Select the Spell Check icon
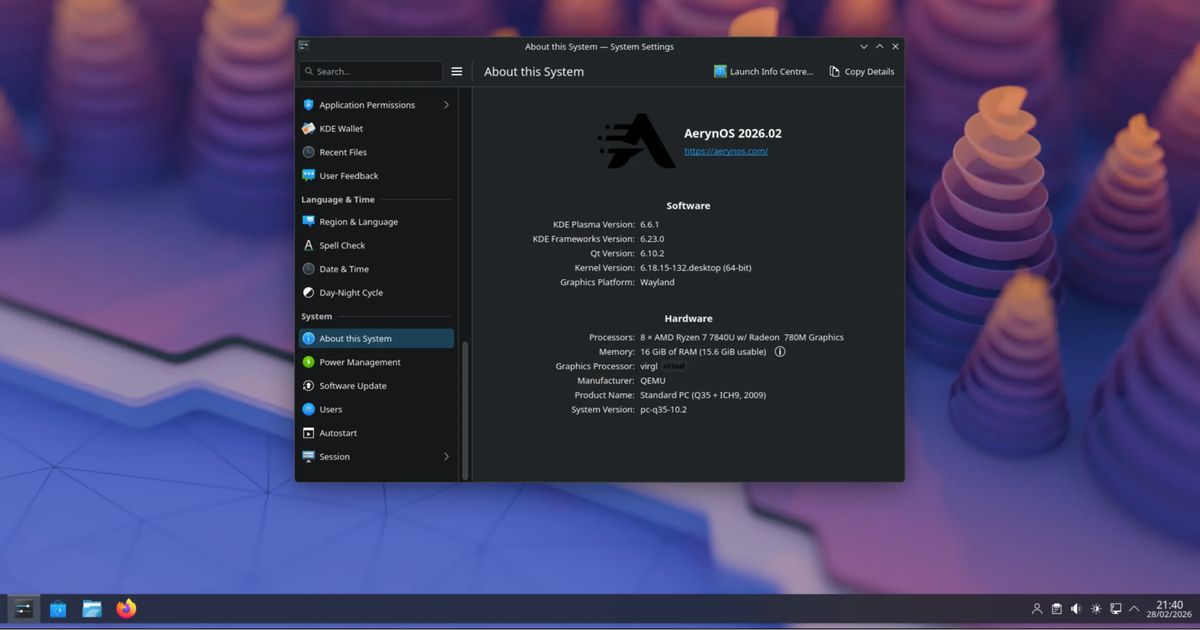Screen dimensions: 1200x630 [x=309, y=246]
